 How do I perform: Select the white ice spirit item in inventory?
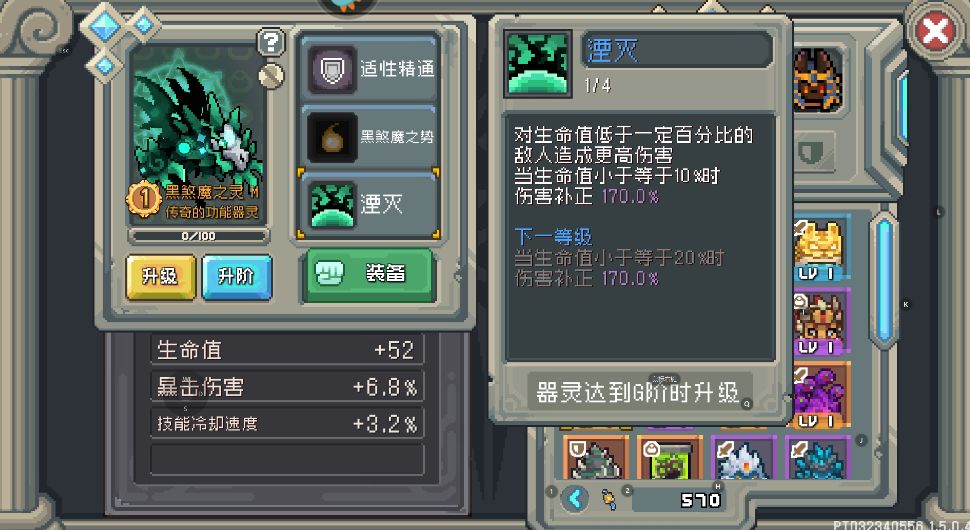744,458
